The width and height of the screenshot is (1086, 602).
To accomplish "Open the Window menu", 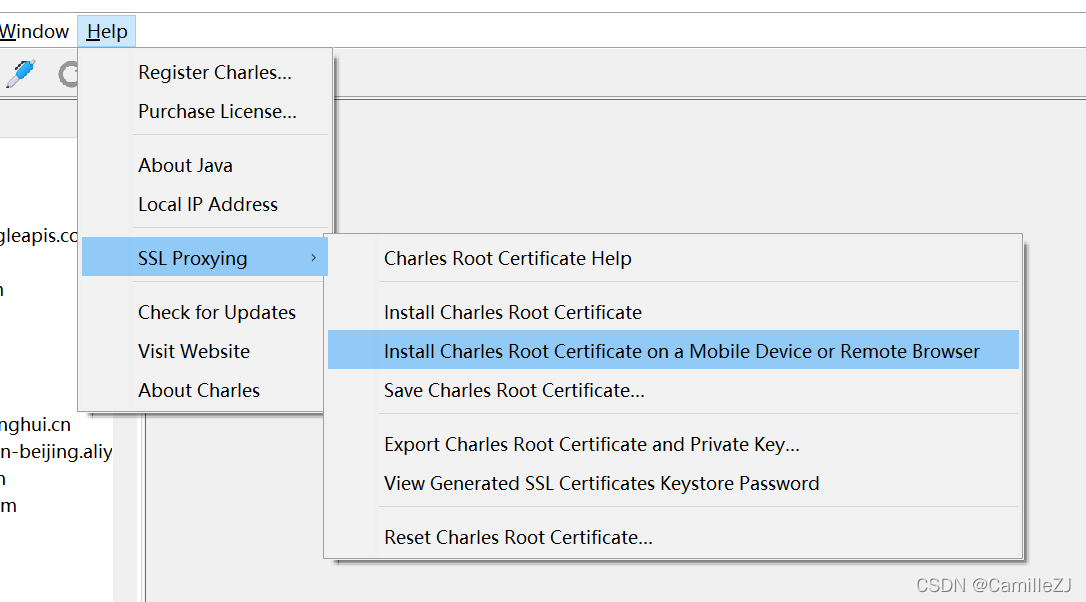I will (35, 32).
